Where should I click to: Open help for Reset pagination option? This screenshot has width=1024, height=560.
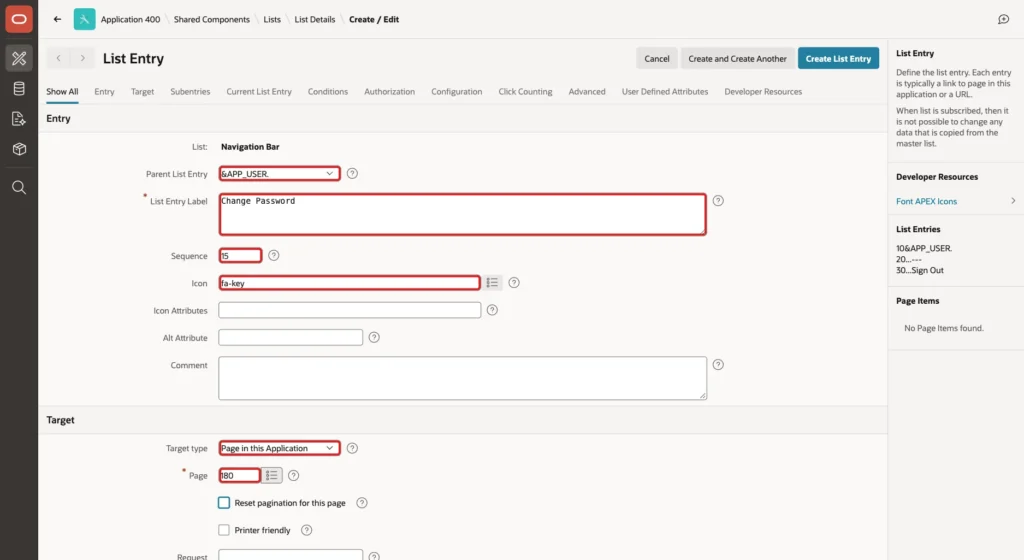362,503
